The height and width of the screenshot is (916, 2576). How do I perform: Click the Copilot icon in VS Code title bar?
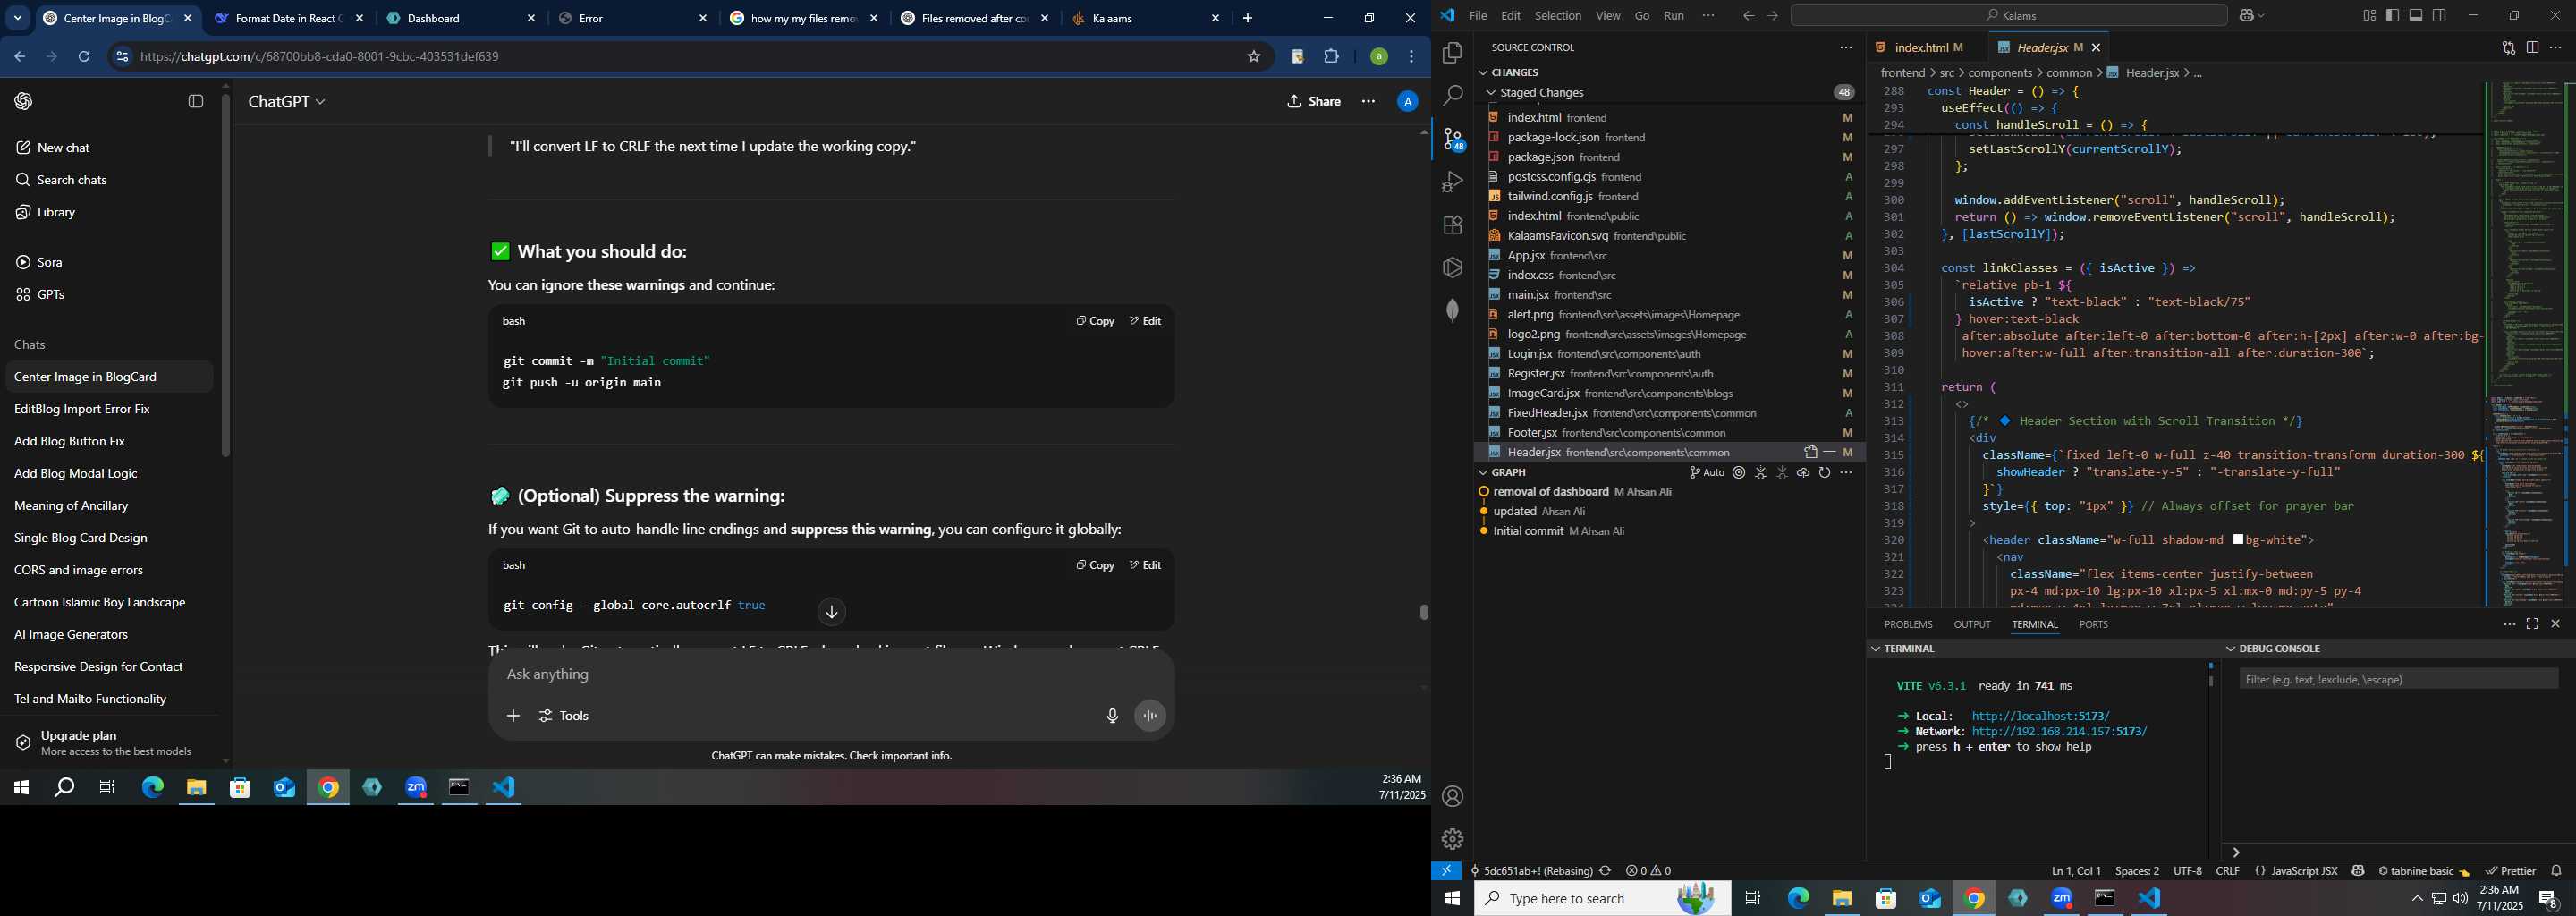click(2247, 16)
